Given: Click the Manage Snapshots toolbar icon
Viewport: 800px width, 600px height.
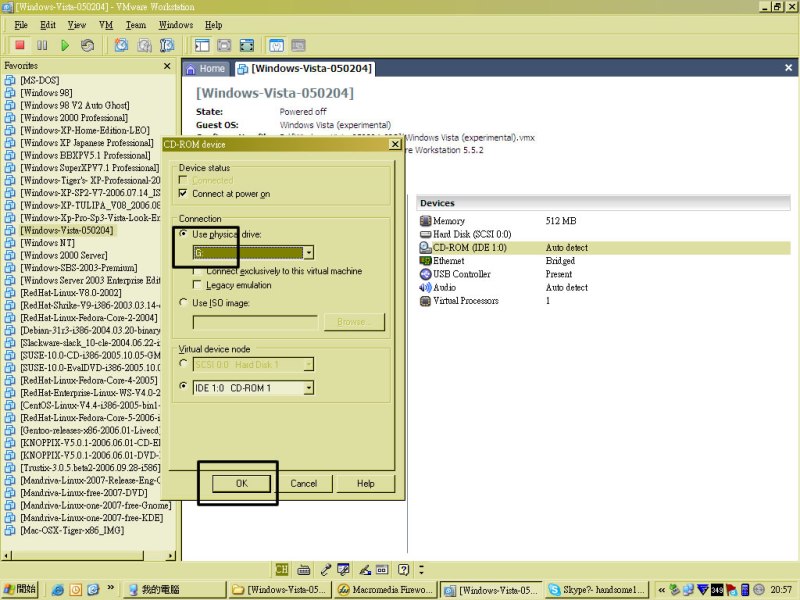Looking at the screenshot, I should [167, 45].
